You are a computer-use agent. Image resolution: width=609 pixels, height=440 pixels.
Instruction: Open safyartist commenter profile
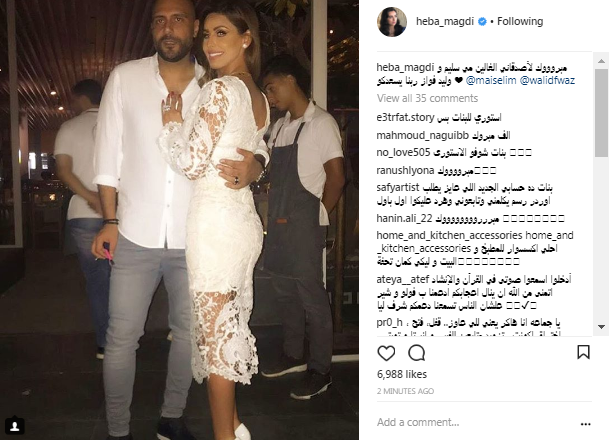(x=398, y=188)
